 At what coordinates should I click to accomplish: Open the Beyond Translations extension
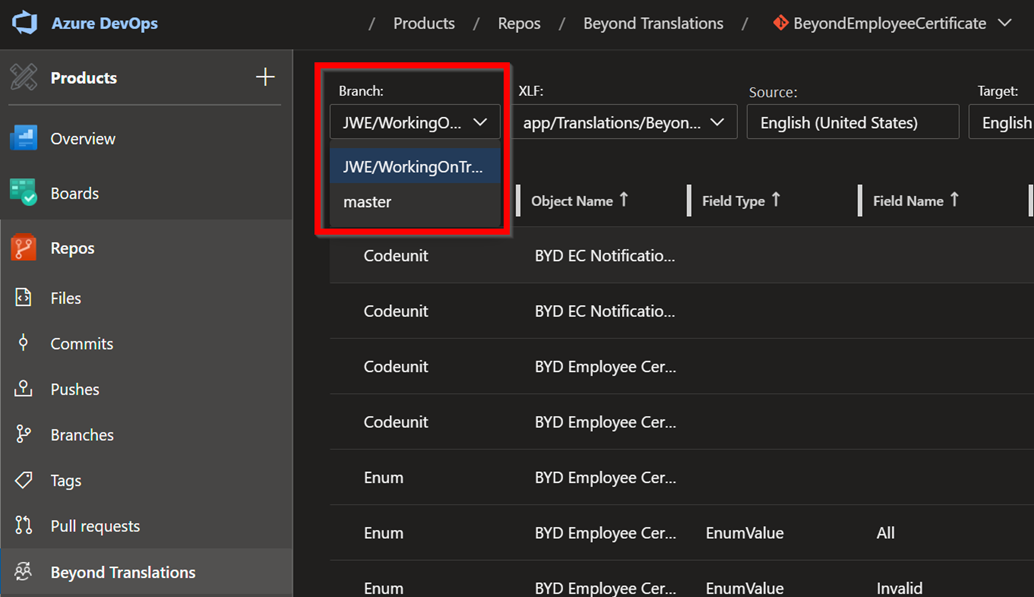click(122, 572)
